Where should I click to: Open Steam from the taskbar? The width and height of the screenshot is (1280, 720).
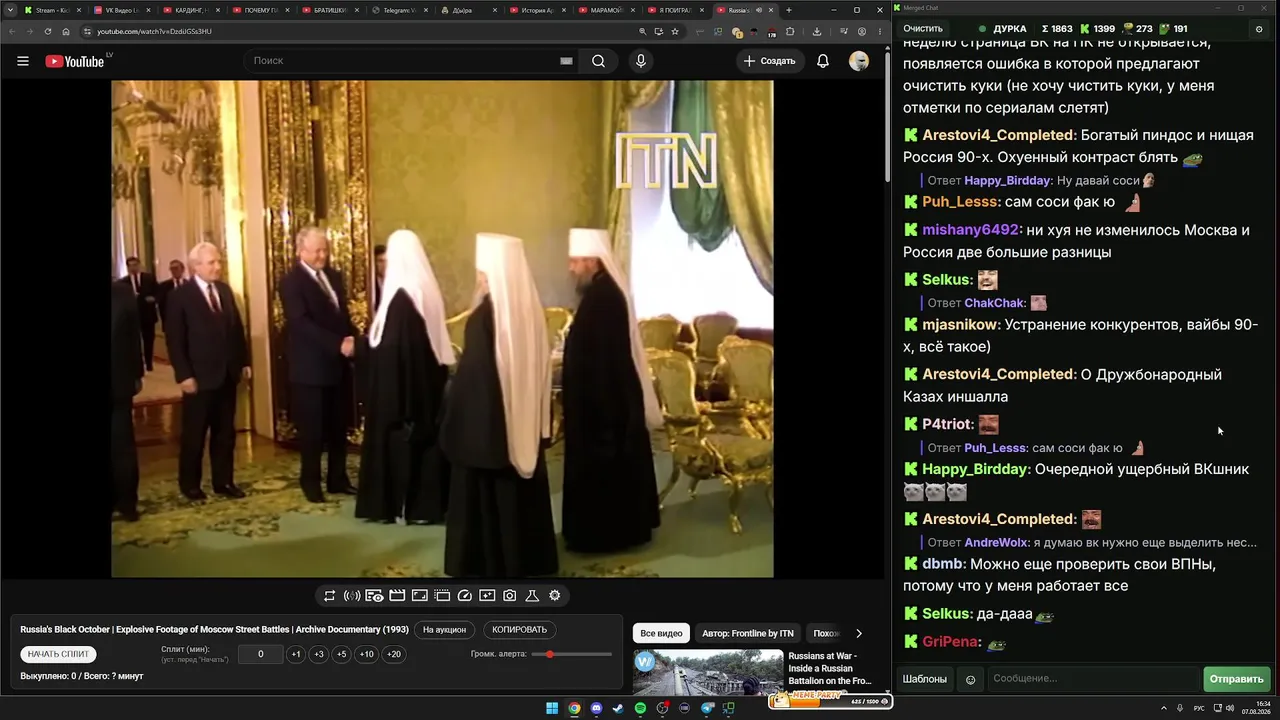(x=619, y=708)
